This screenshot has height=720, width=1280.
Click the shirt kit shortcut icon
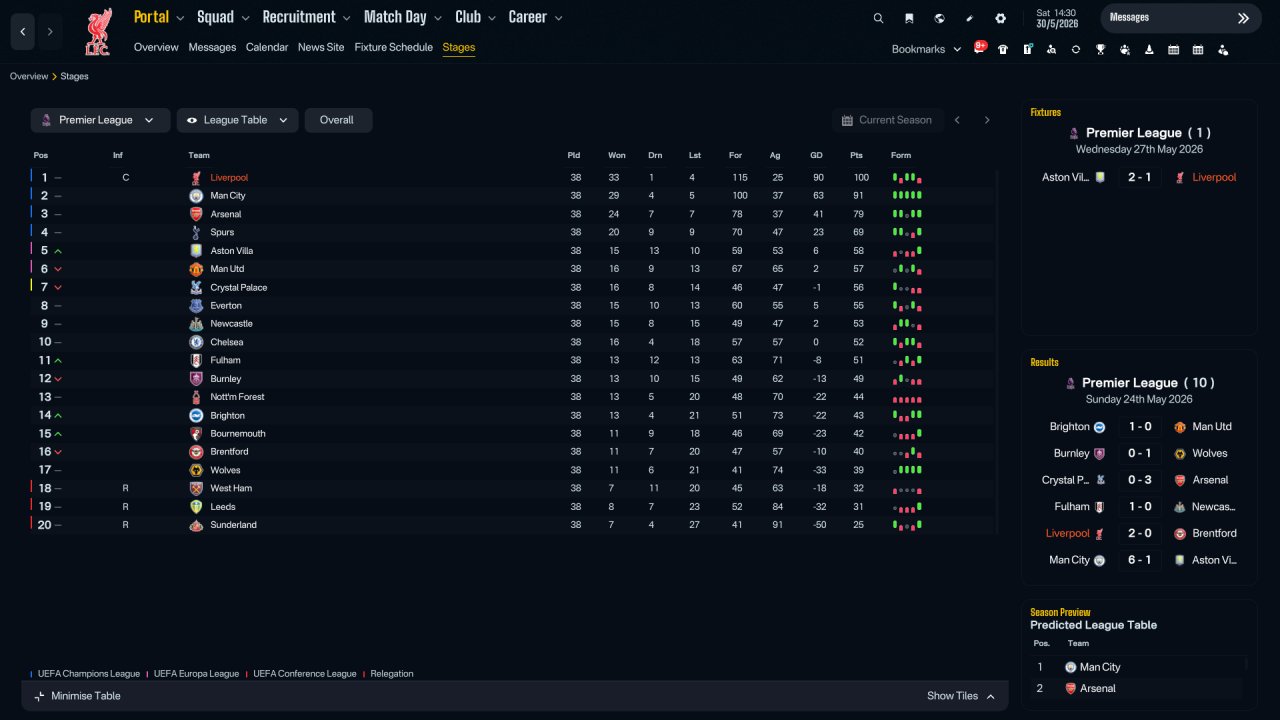[x=1003, y=49]
